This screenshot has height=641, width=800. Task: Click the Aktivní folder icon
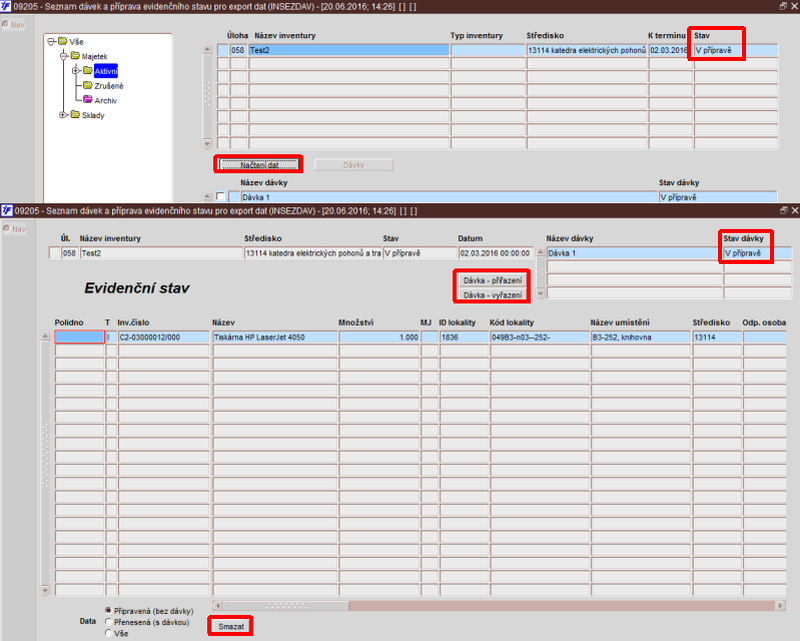(x=88, y=70)
